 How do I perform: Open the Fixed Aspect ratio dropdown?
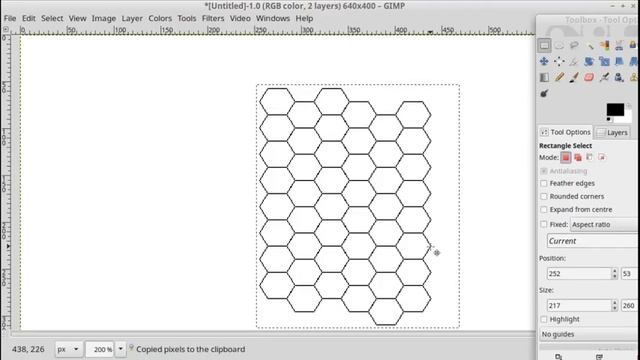pos(605,224)
